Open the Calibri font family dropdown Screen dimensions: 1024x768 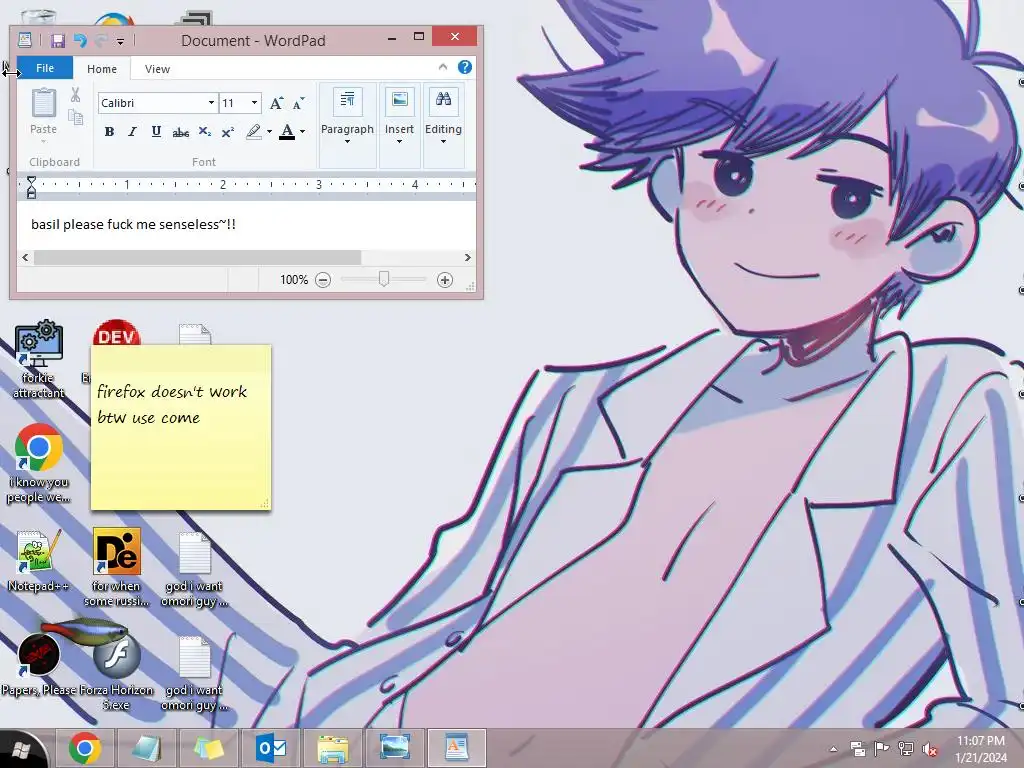tap(211, 103)
